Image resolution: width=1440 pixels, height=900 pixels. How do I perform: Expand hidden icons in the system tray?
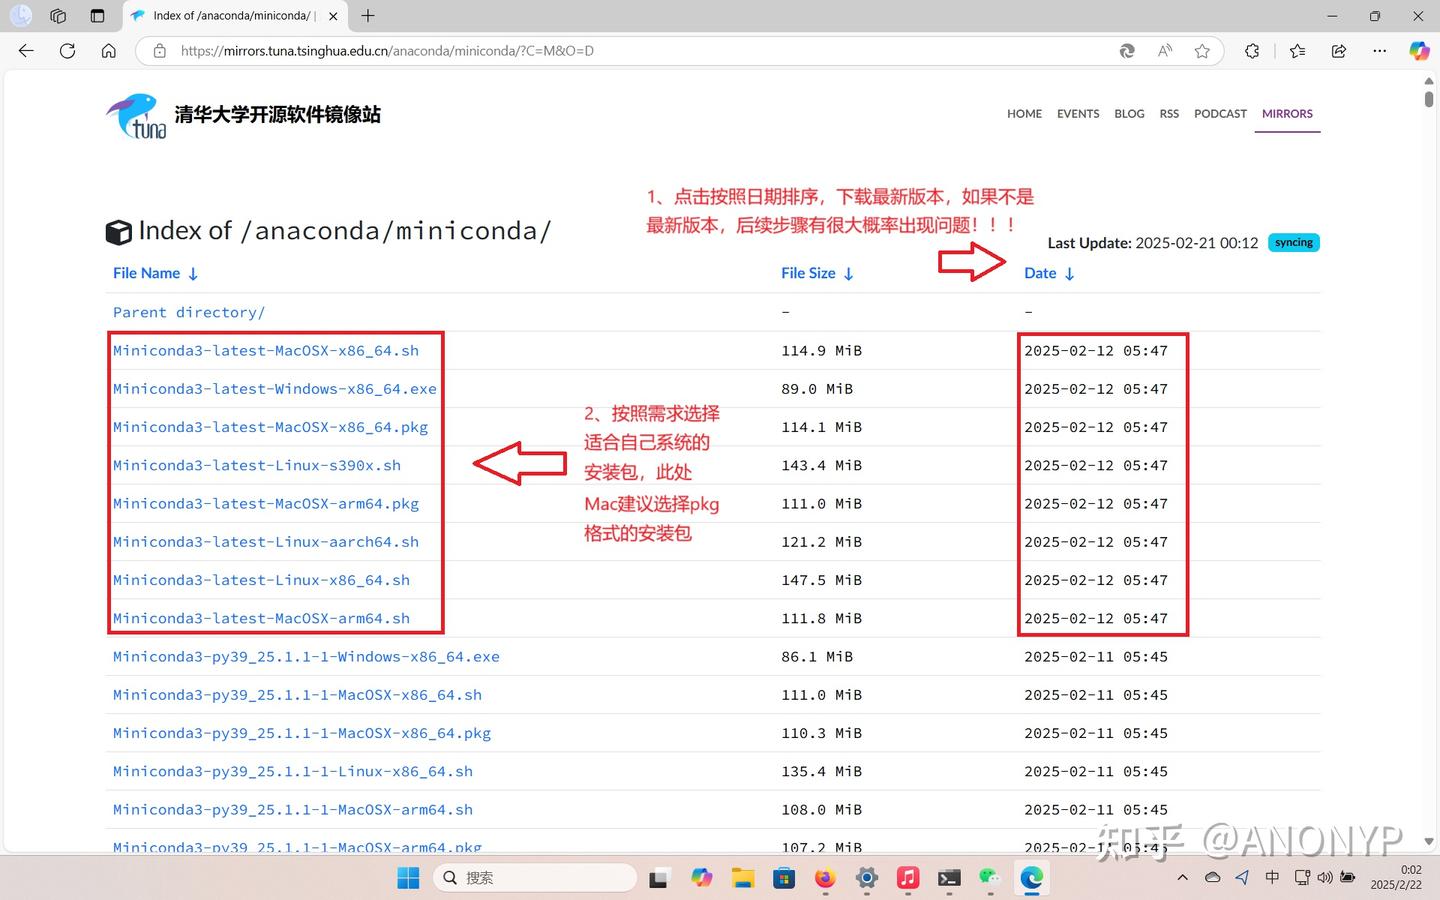pyautogui.click(x=1182, y=878)
